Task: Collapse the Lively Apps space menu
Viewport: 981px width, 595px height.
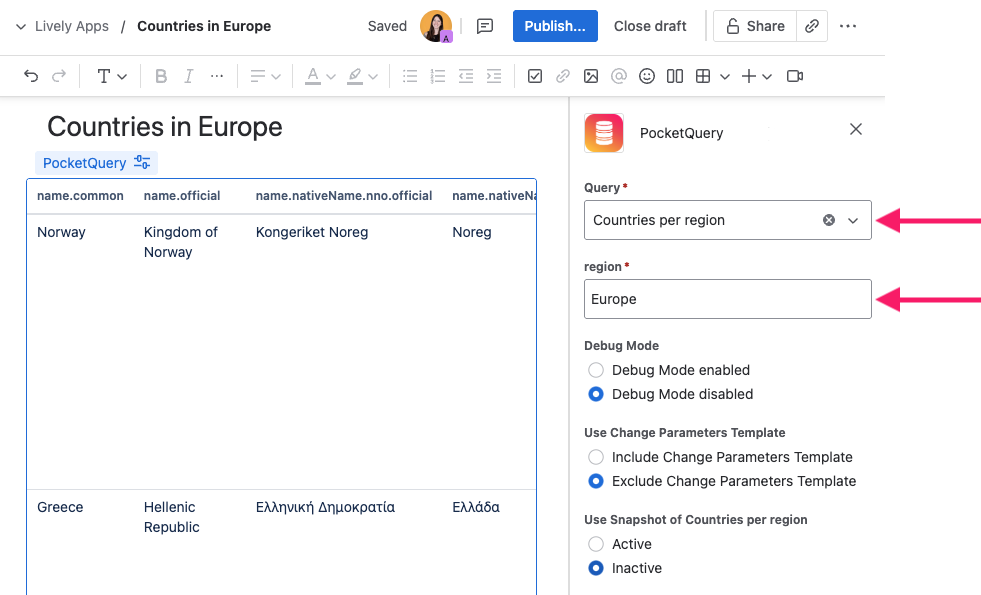Action: coord(20,26)
